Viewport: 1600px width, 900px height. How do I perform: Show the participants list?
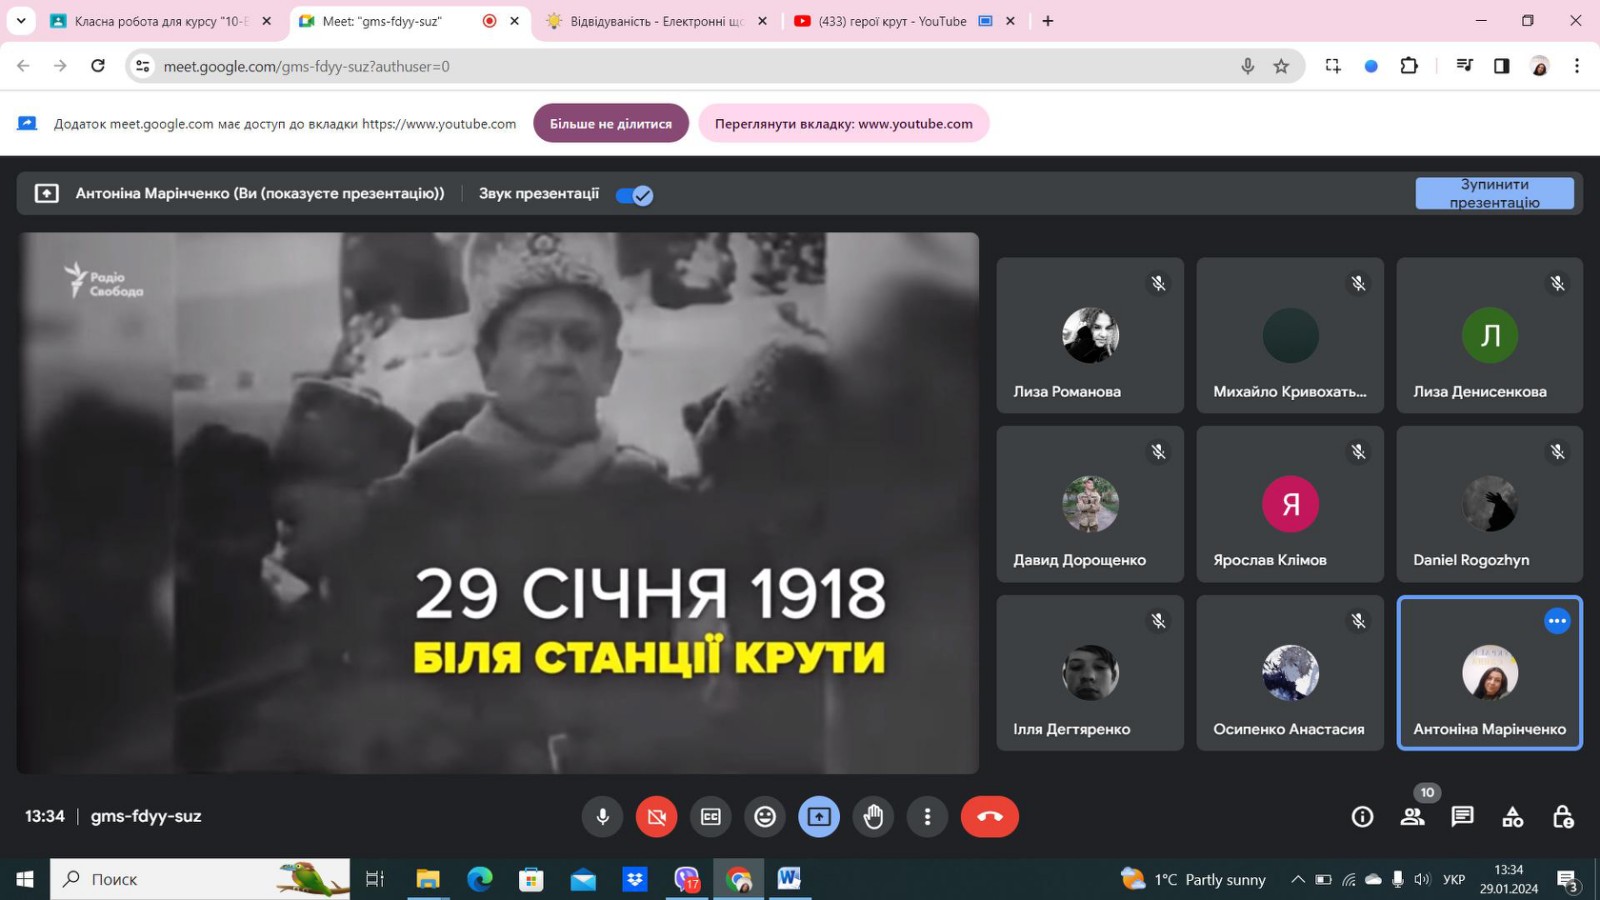coord(1412,817)
